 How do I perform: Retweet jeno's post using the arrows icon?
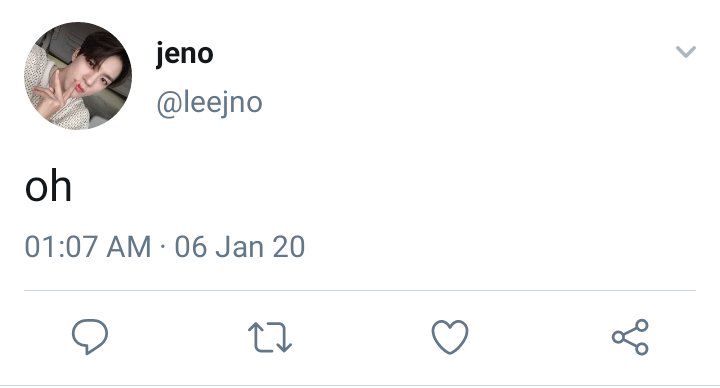270,337
